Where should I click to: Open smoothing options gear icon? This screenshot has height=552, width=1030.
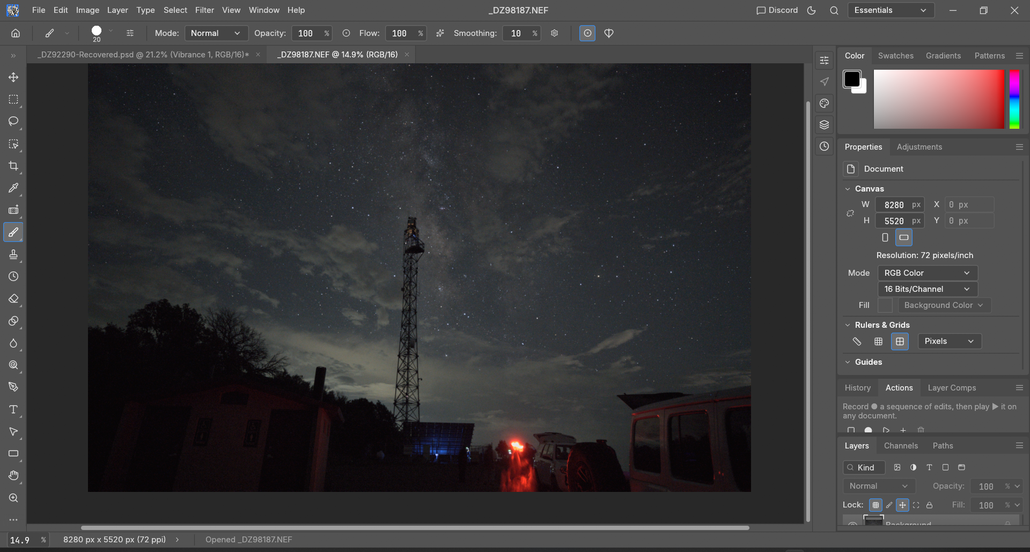pyautogui.click(x=554, y=33)
